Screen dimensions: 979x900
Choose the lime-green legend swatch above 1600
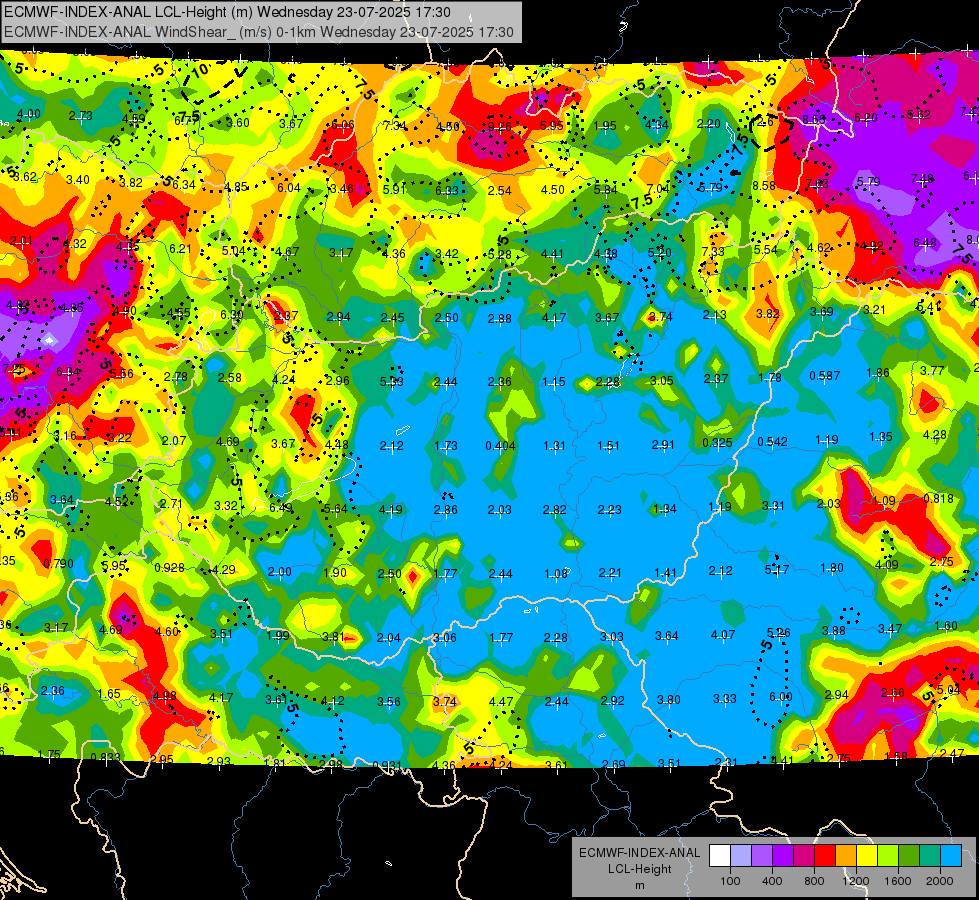pyautogui.click(x=888, y=856)
